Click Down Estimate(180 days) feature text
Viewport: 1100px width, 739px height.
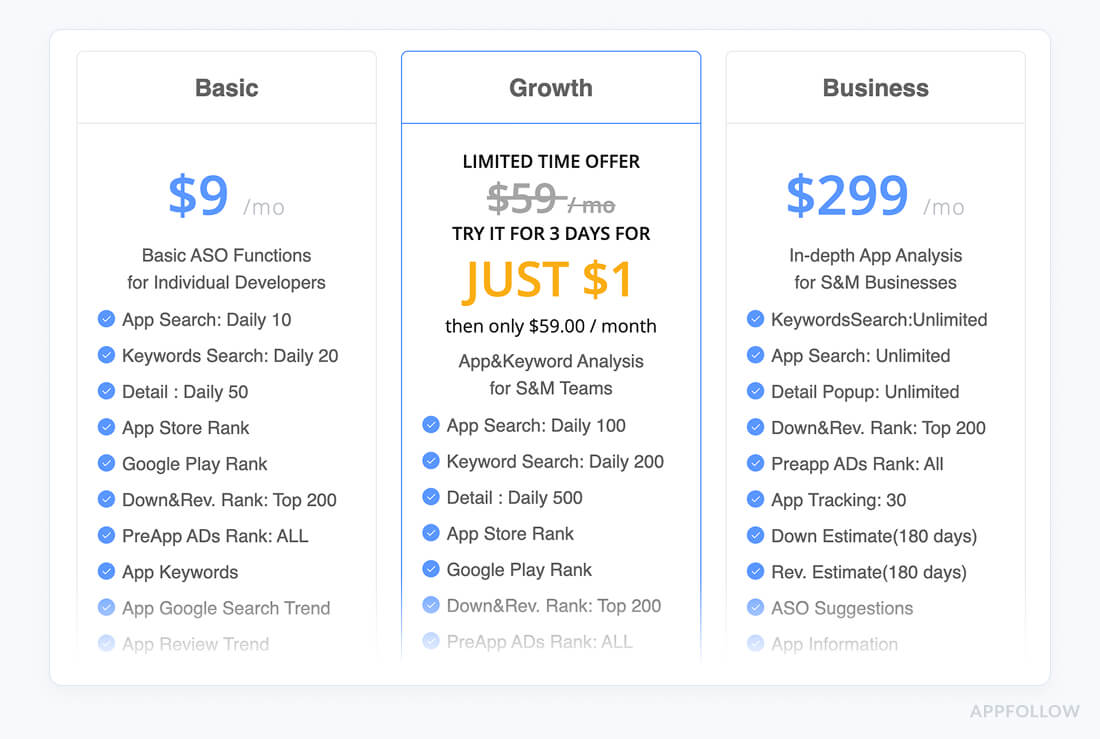pos(874,536)
